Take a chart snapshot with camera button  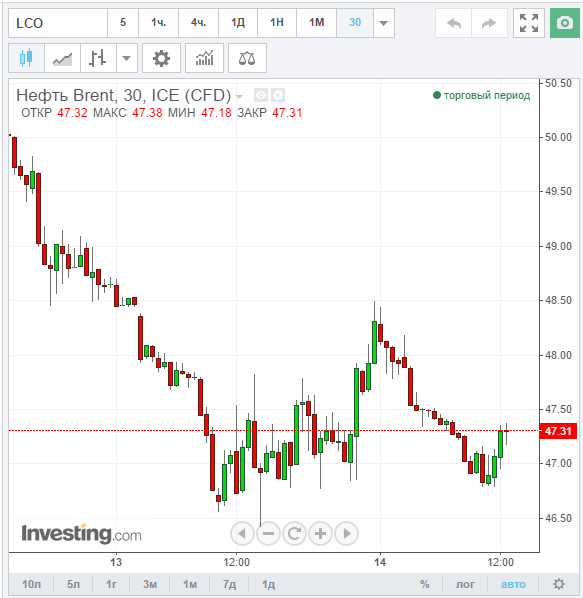pyautogui.click(x=565, y=23)
